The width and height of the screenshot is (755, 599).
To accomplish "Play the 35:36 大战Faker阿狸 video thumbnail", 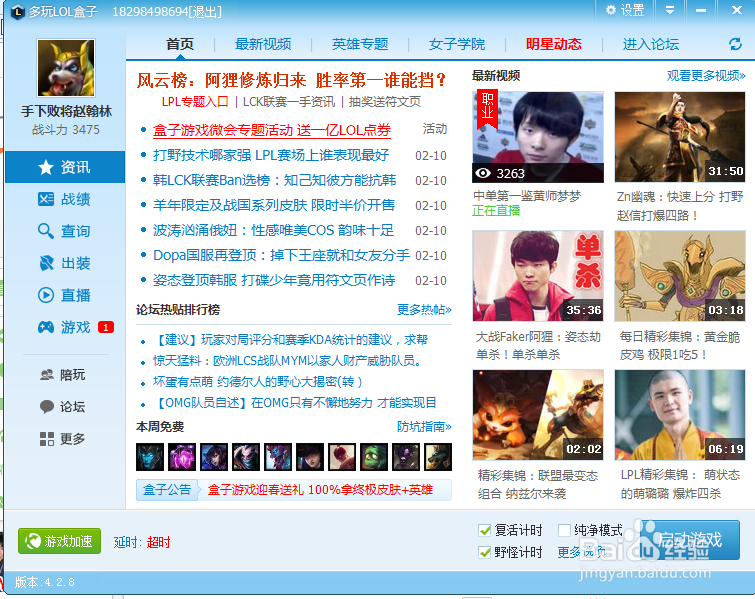I will (538, 275).
